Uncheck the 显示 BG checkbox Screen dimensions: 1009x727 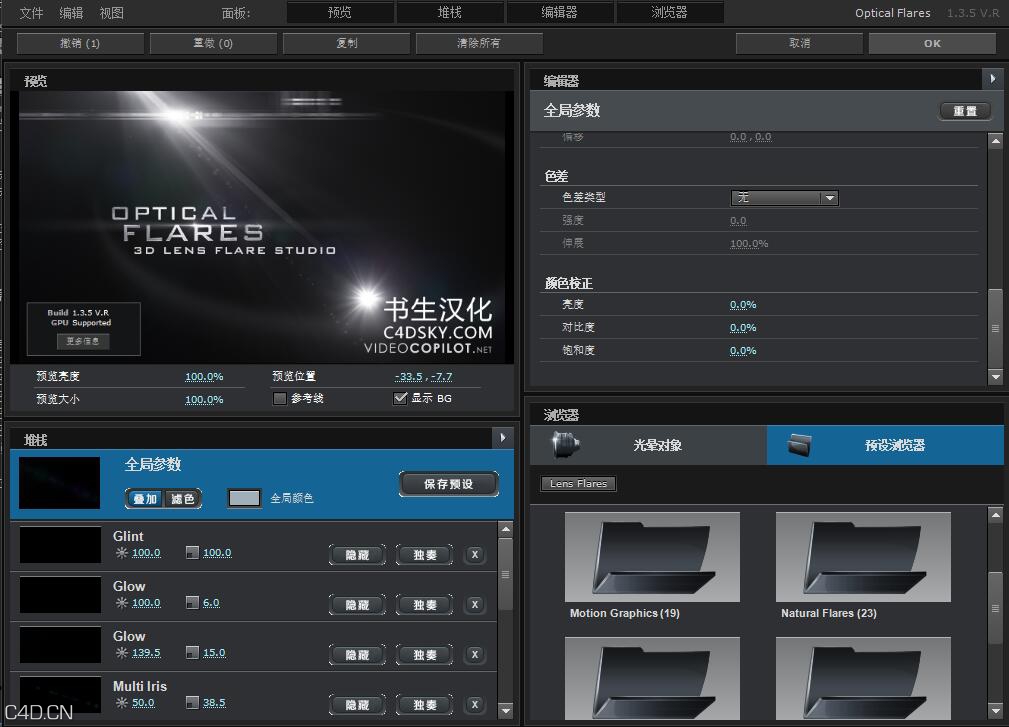point(401,398)
